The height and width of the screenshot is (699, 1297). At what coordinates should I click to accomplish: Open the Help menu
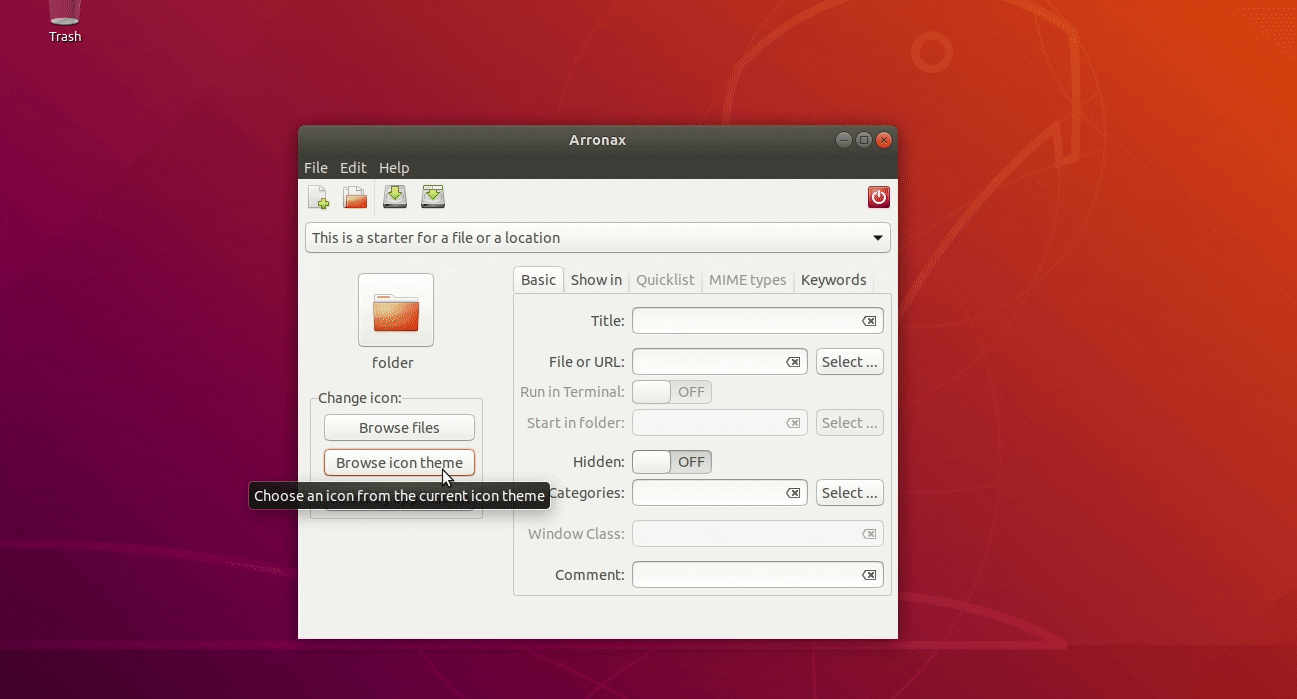(x=394, y=168)
